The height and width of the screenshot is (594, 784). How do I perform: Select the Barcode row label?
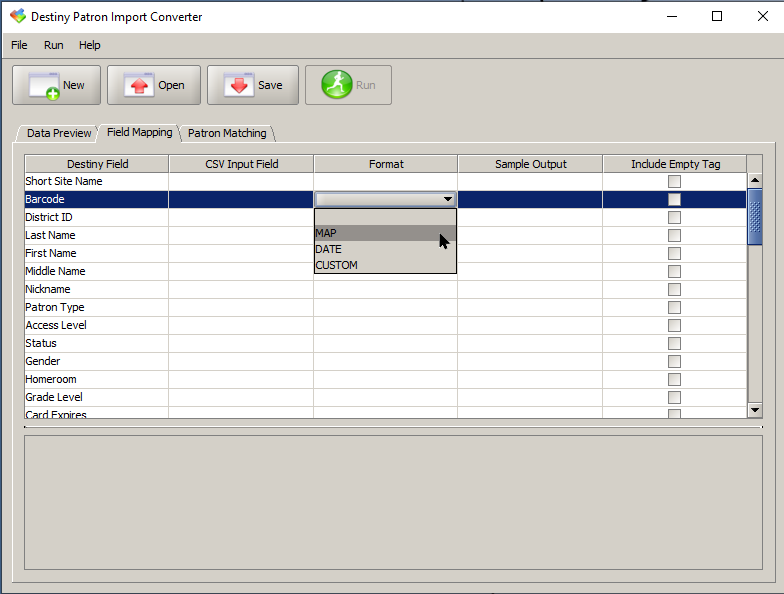point(45,200)
